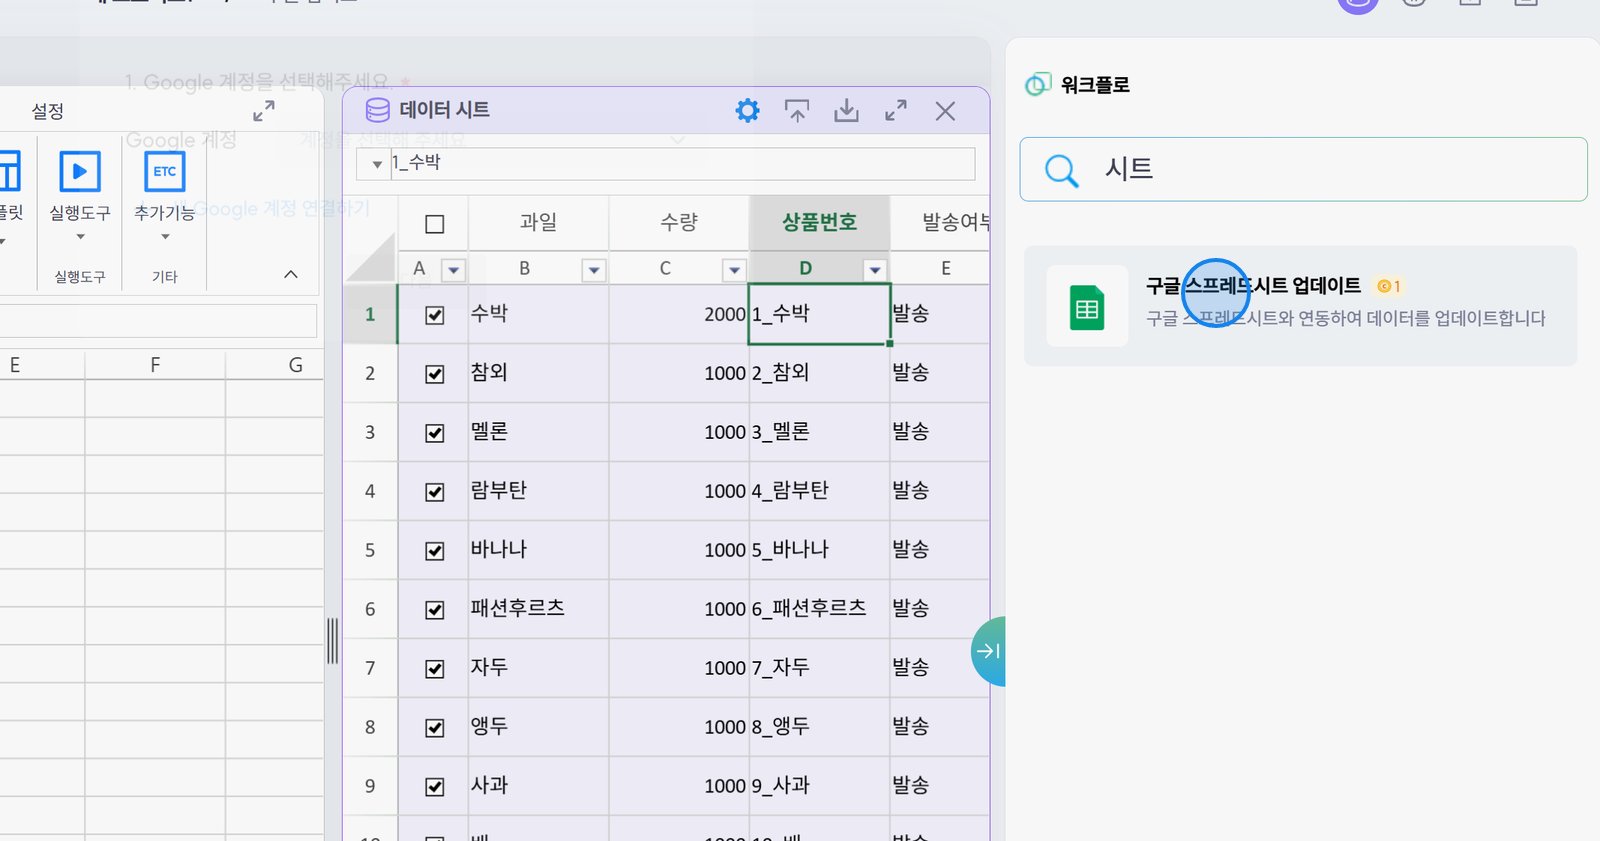The image size is (1600, 841).
Task: Select the whole grid via corner triangle
Action: pyautogui.click(x=370, y=256)
